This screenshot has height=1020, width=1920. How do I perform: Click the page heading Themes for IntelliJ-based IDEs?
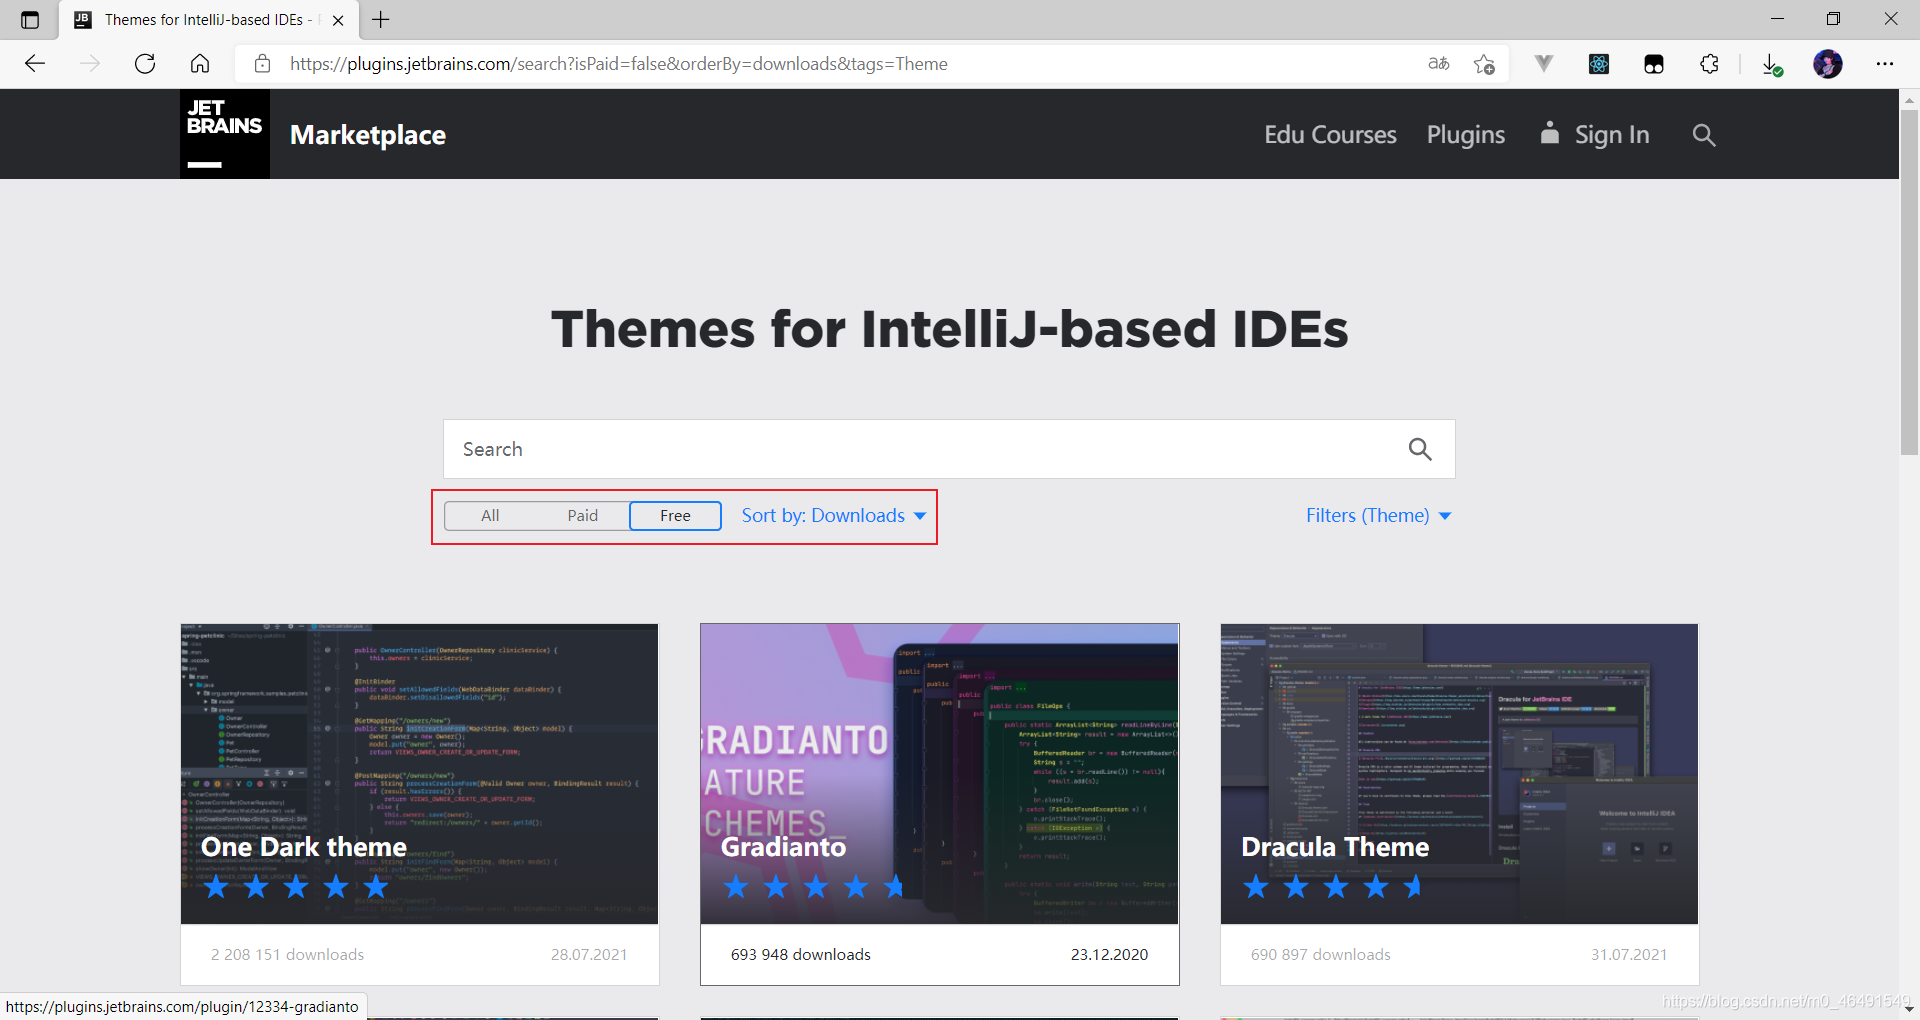tap(950, 329)
